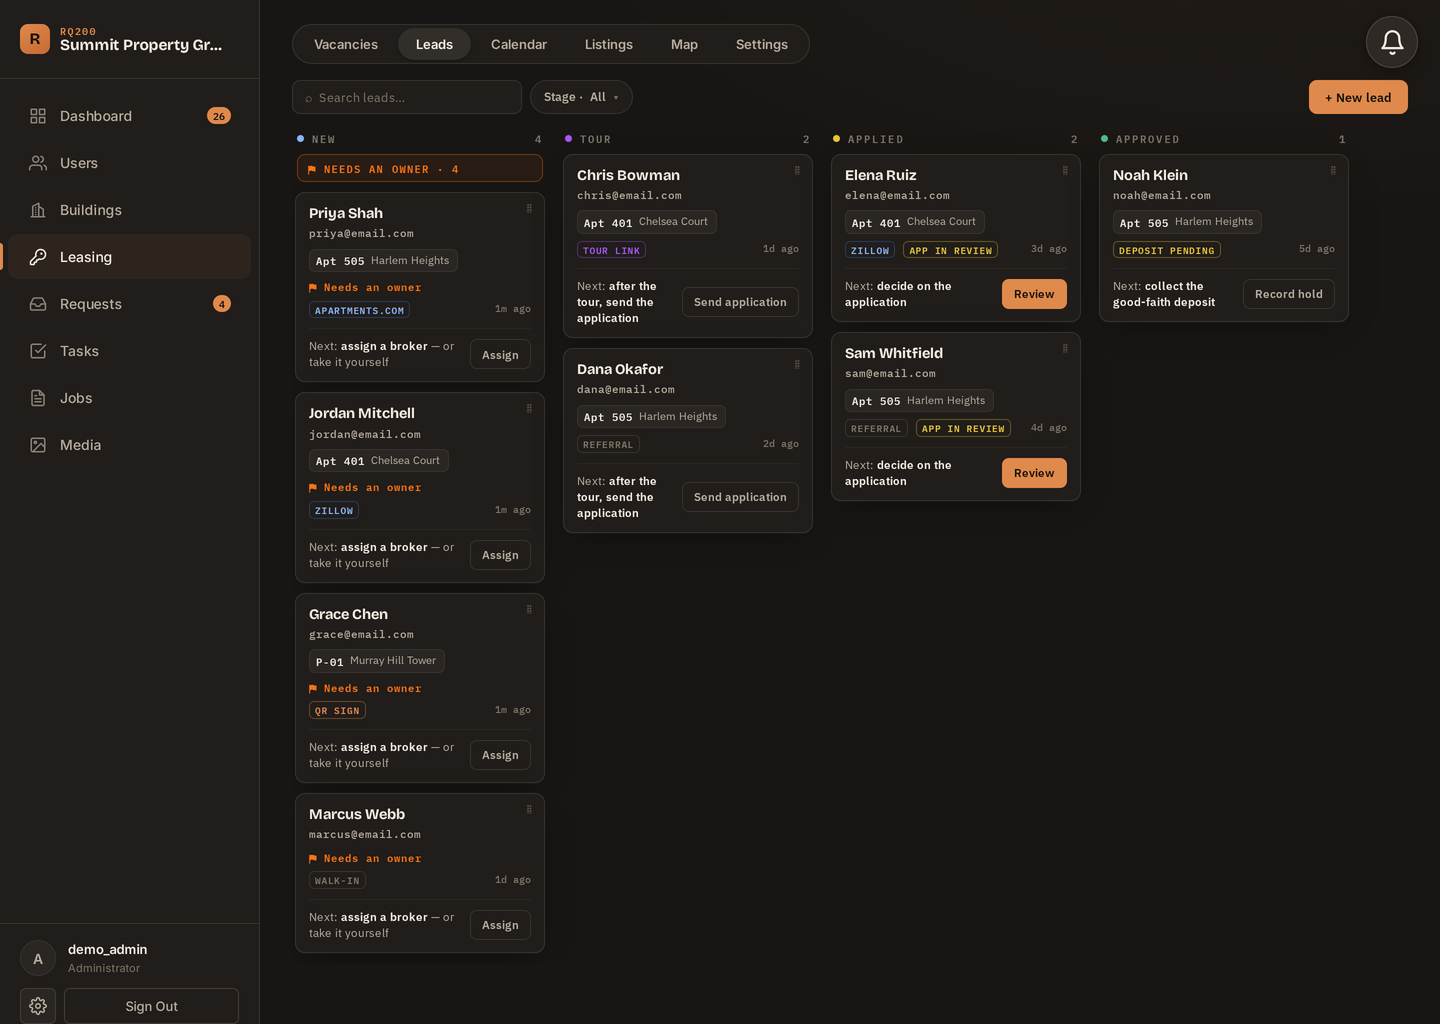
Task: Click the flag icon in Needs an Owner banner
Action: tap(312, 170)
